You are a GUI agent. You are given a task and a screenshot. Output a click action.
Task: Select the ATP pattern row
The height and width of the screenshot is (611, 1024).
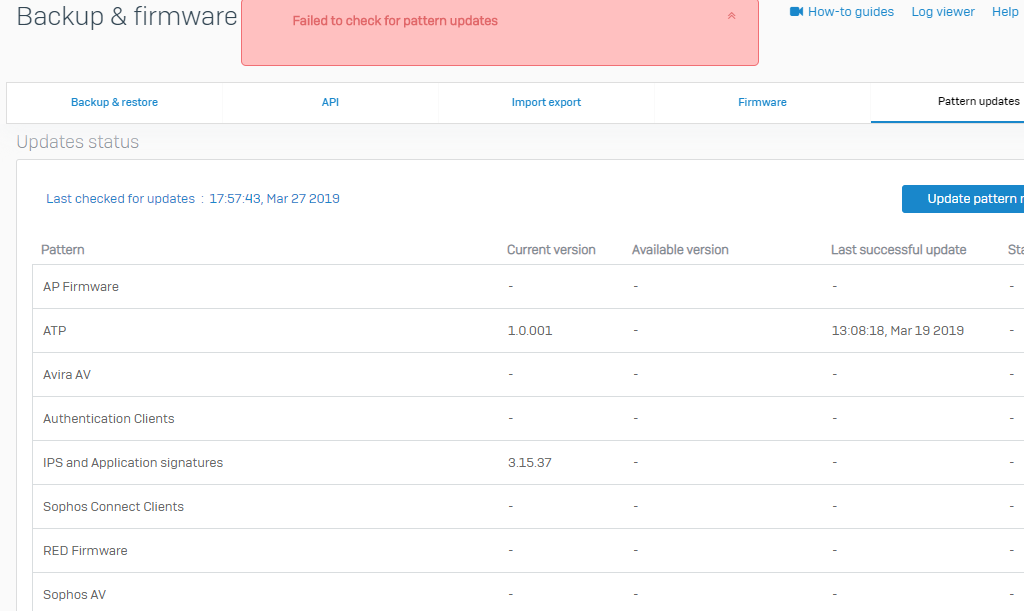(x=55, y=331)
